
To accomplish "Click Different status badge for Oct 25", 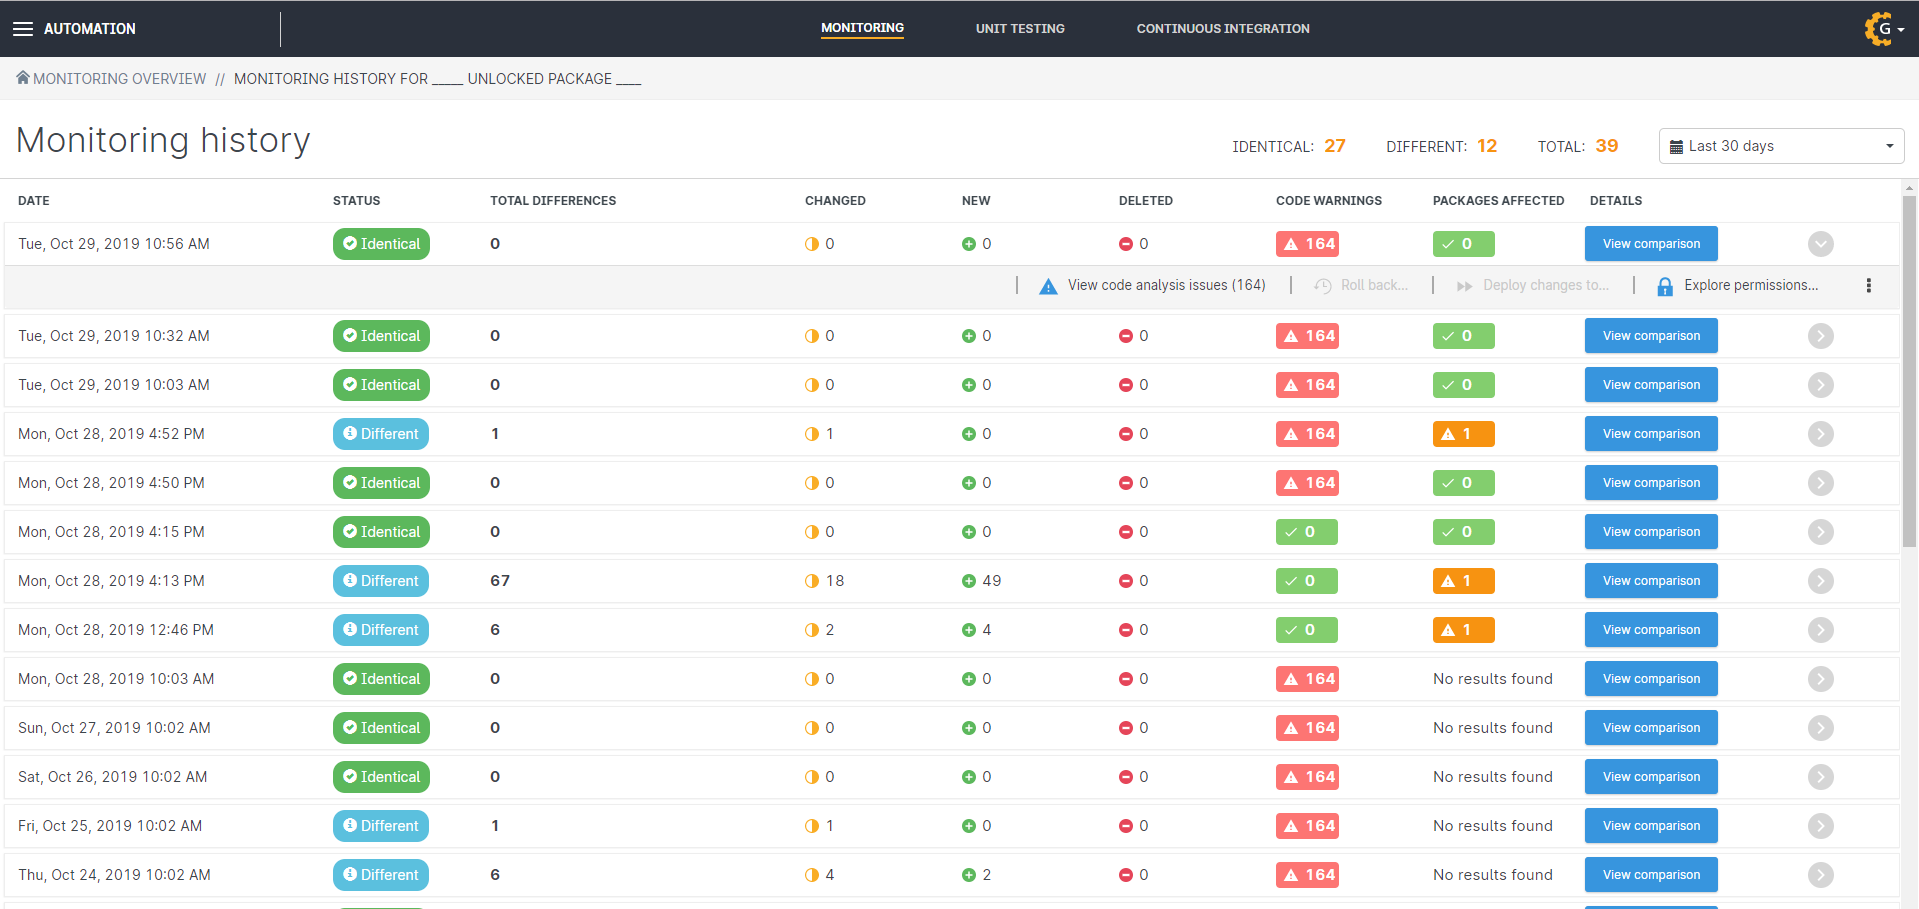I will pyautogui.click(x=381, y=826).
